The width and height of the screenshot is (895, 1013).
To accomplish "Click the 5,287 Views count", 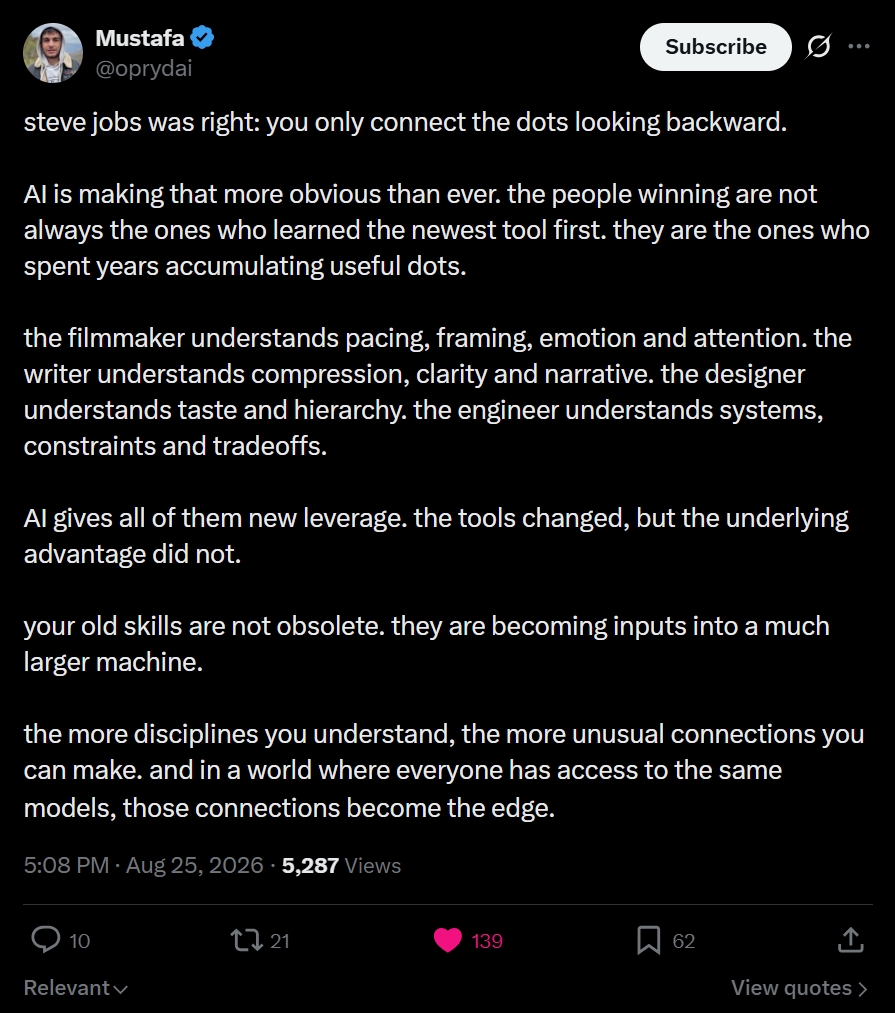I will [341, 865].
